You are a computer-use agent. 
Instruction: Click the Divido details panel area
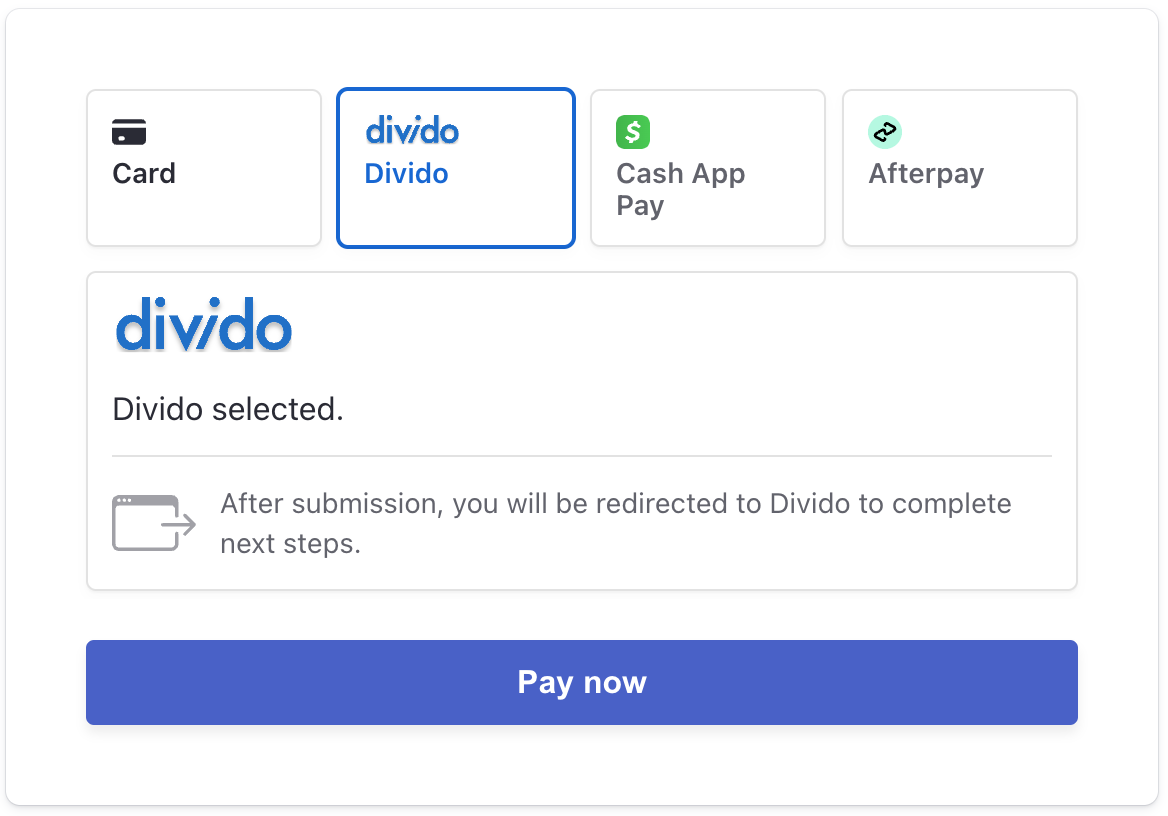(582, 430)
